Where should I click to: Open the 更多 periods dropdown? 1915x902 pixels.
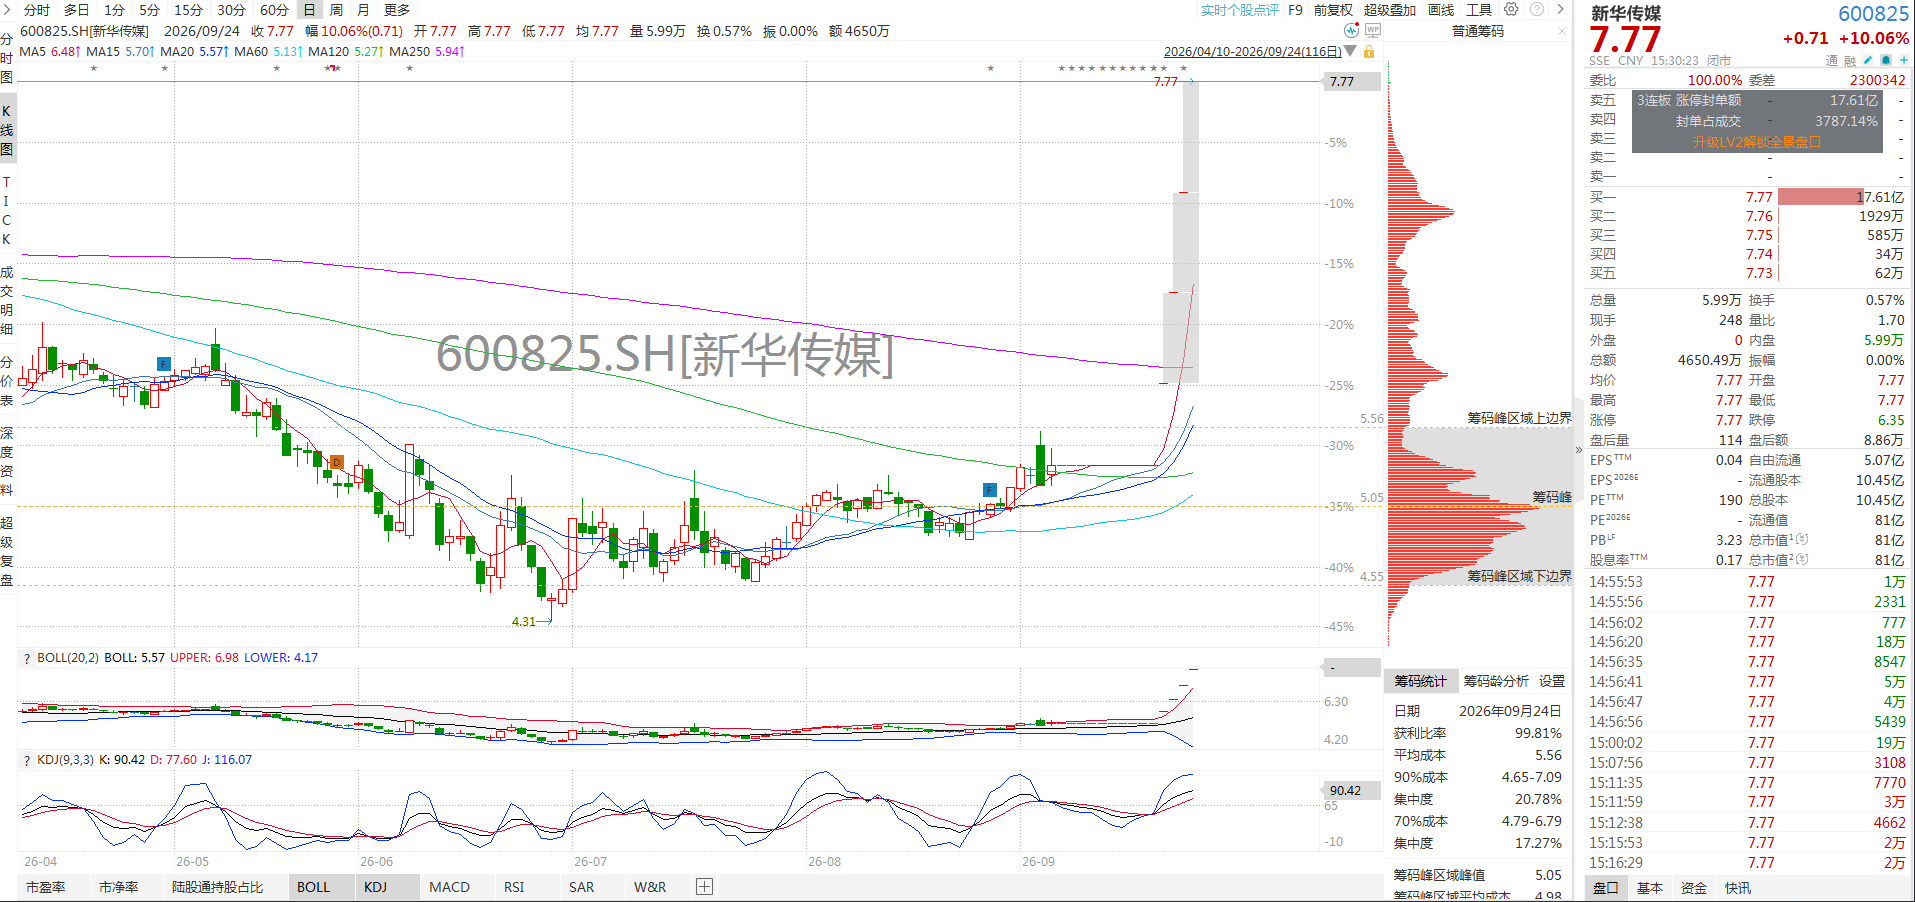[397, 10]
